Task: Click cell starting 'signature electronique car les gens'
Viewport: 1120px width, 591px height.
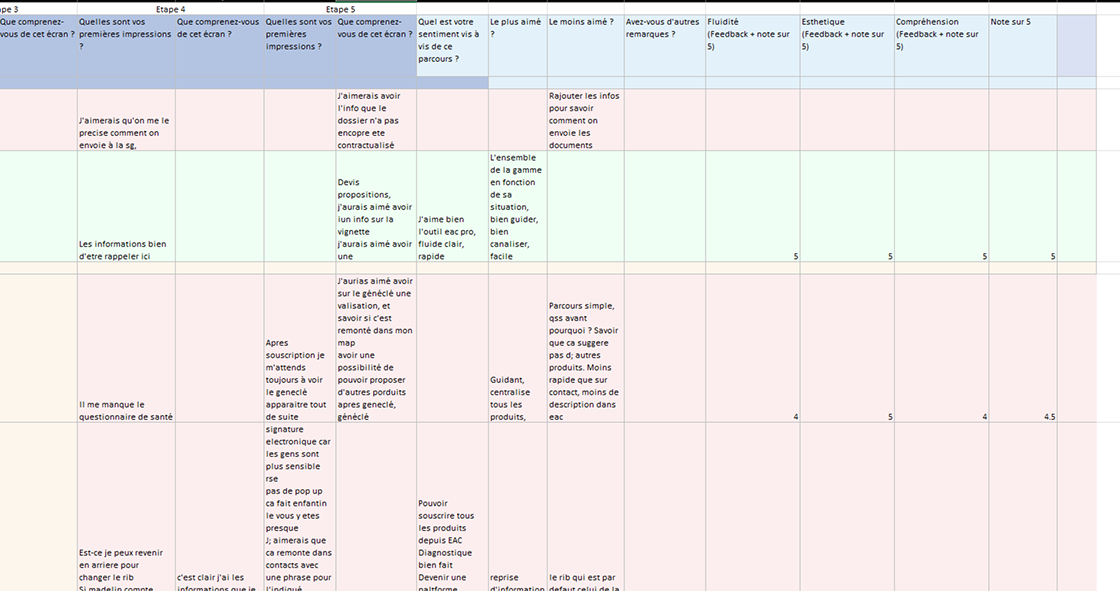Action: [300, 507]
